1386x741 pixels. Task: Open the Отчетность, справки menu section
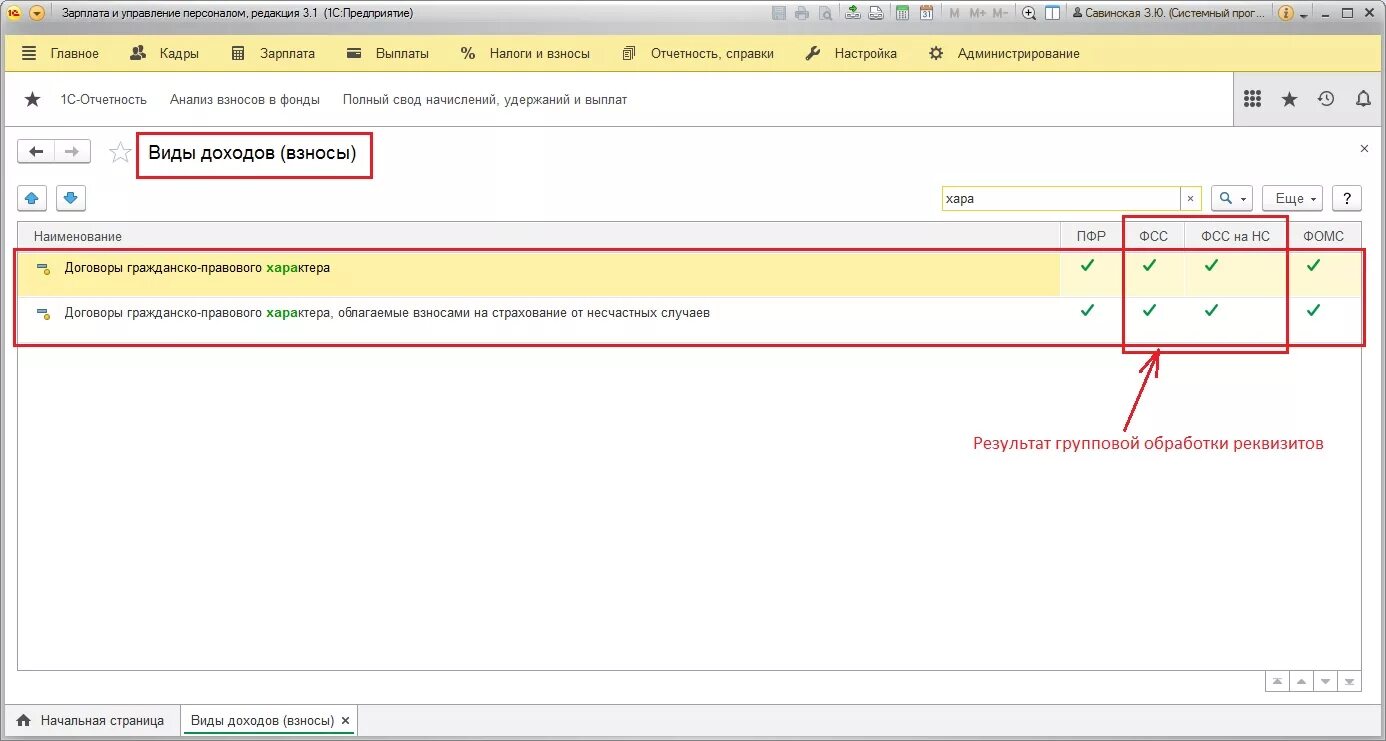pyautogui.click(x=698, y=54)
